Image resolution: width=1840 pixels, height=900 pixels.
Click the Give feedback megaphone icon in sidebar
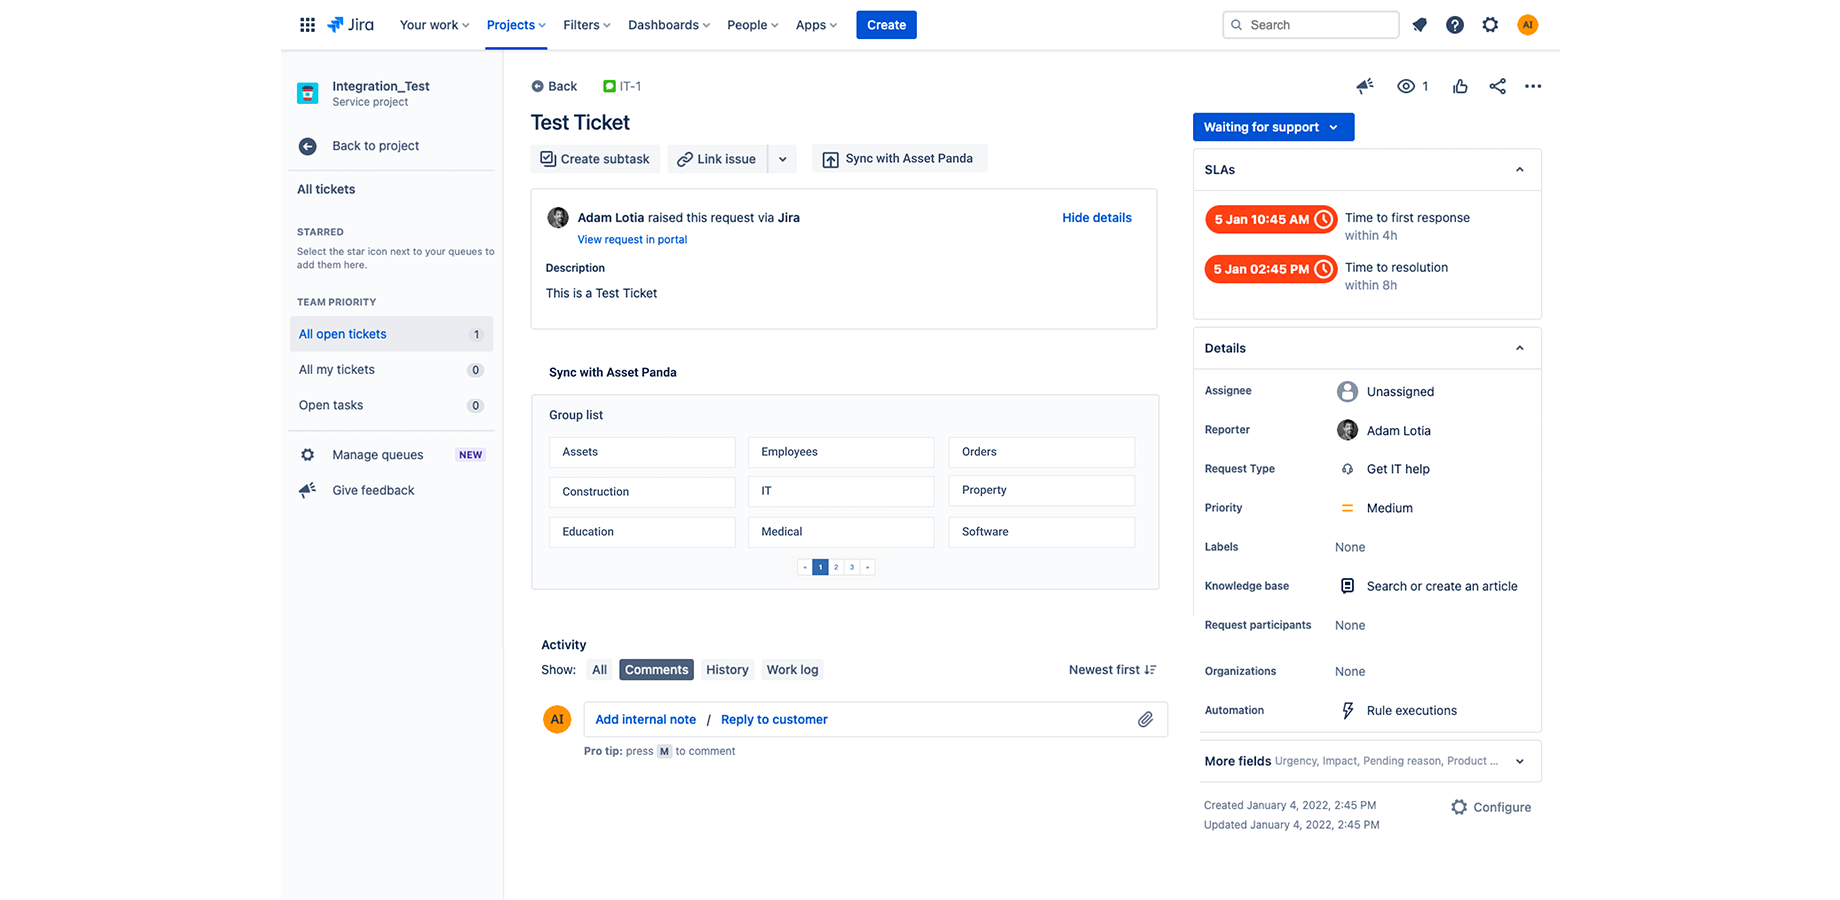308,490
